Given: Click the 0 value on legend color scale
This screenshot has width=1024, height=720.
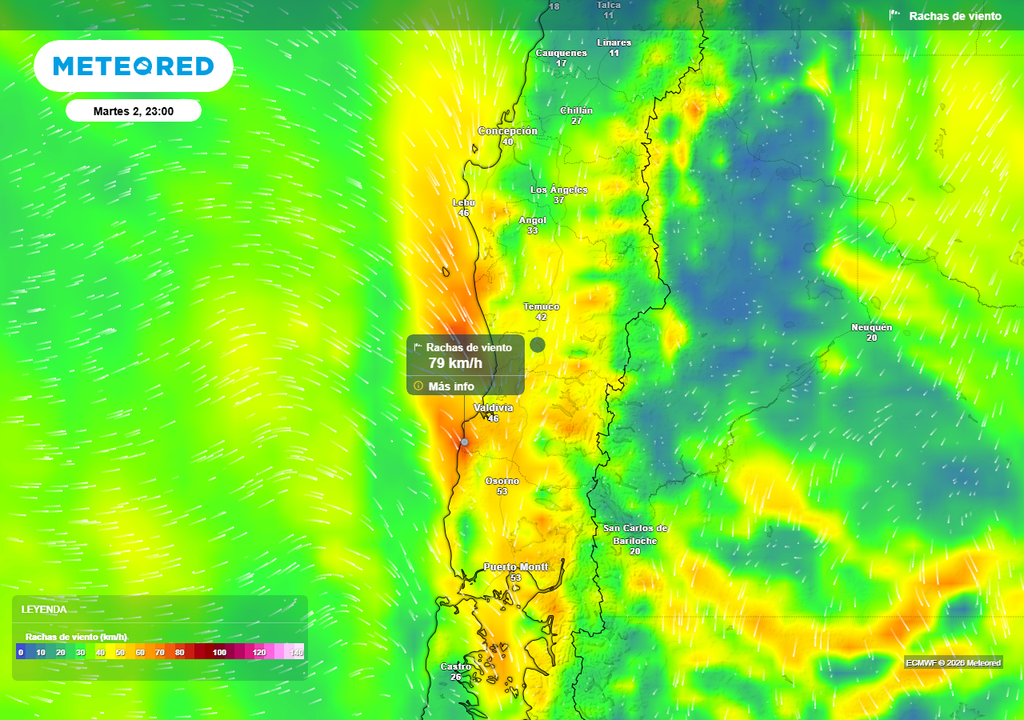Looking at the screenshot, I should 21,652.
